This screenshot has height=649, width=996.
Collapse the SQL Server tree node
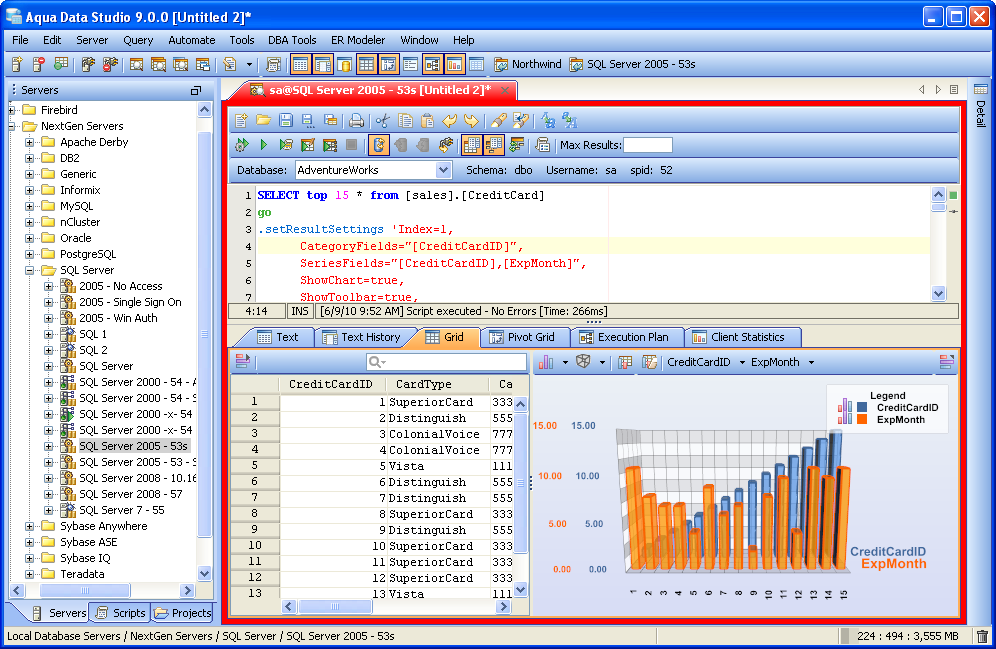click(31, 270)
